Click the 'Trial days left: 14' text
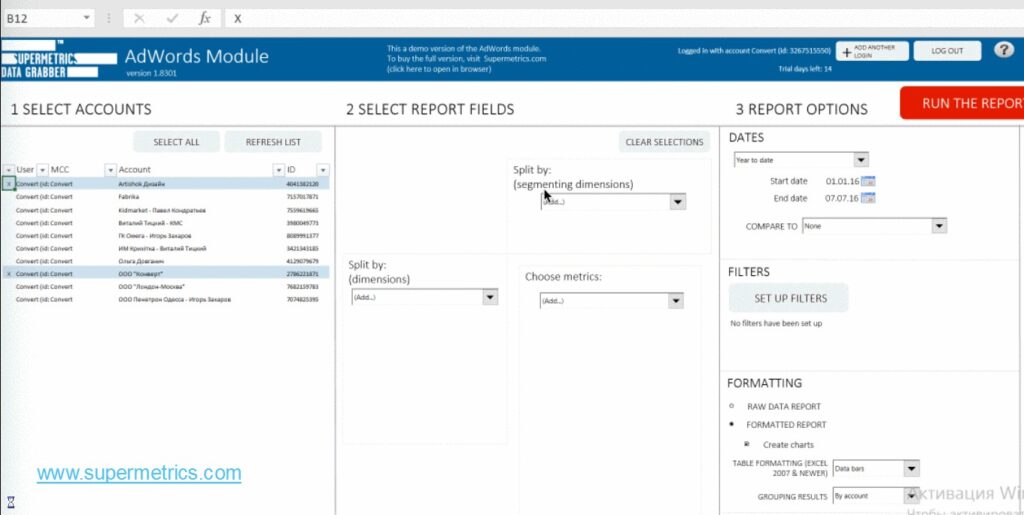The height and width of the screenshot is (515, 1024). (805, 69)
